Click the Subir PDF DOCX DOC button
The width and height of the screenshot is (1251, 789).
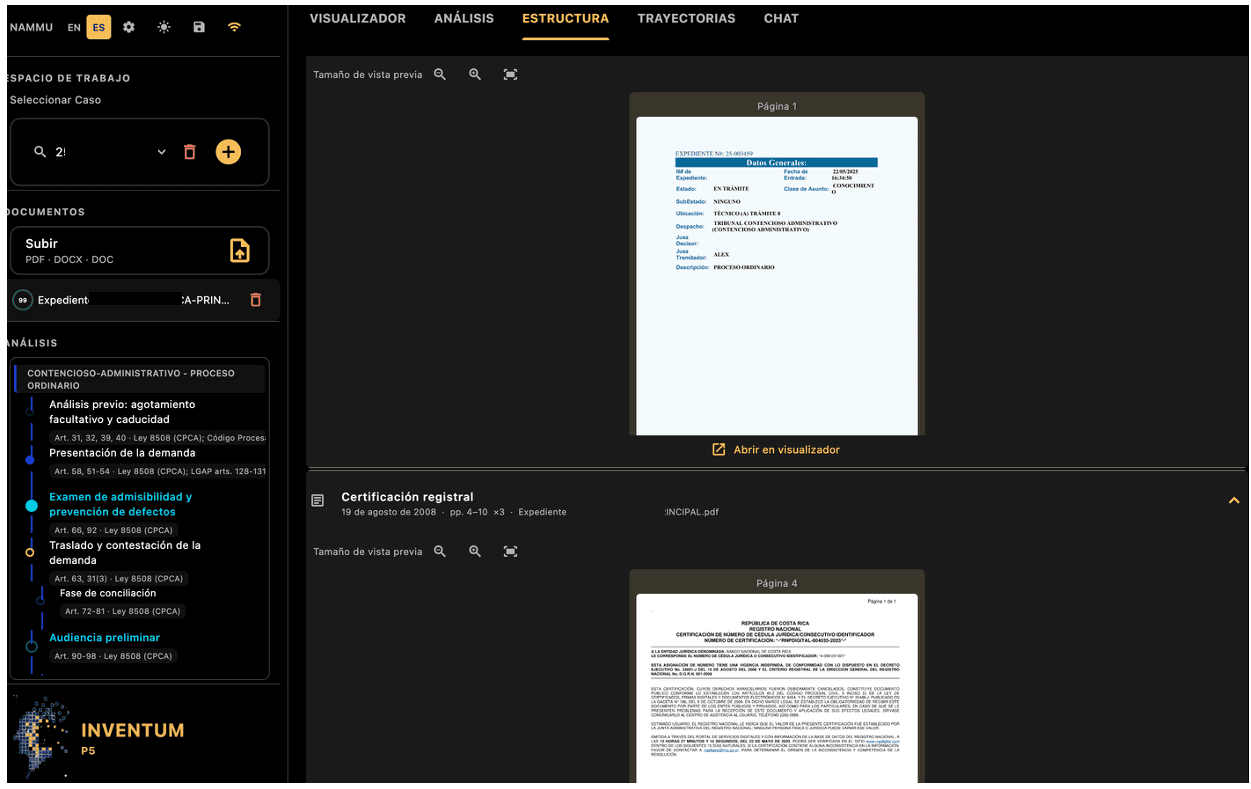139,250
